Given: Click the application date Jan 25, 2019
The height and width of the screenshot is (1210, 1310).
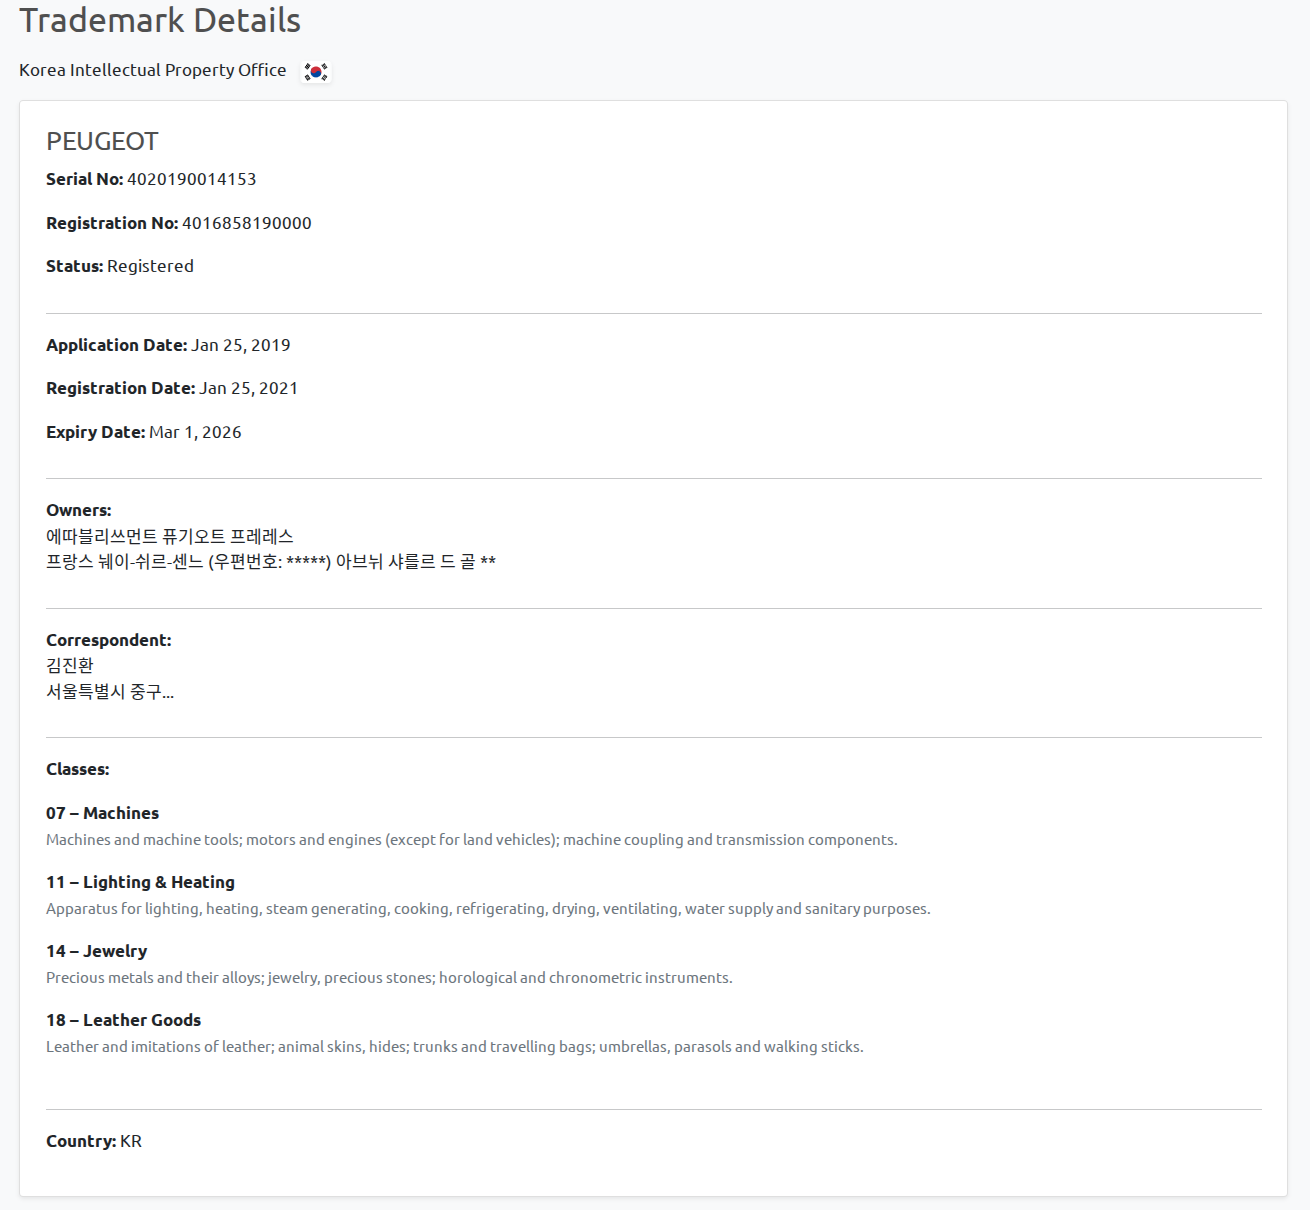Looking at the screenshot, I should 240,345.
